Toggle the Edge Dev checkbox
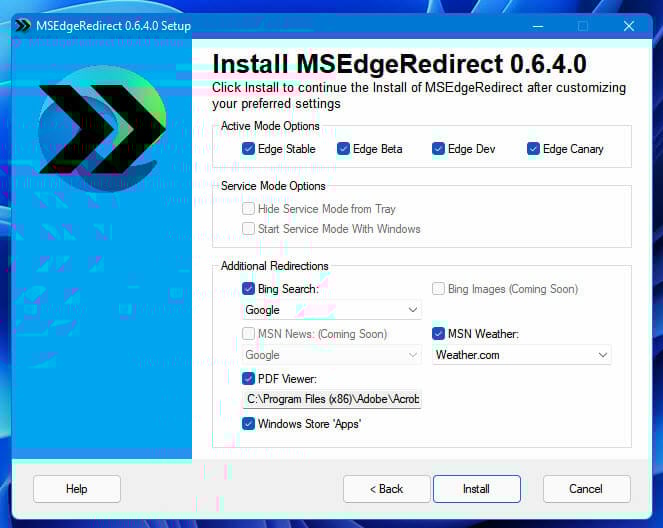 tap(438, 149)
